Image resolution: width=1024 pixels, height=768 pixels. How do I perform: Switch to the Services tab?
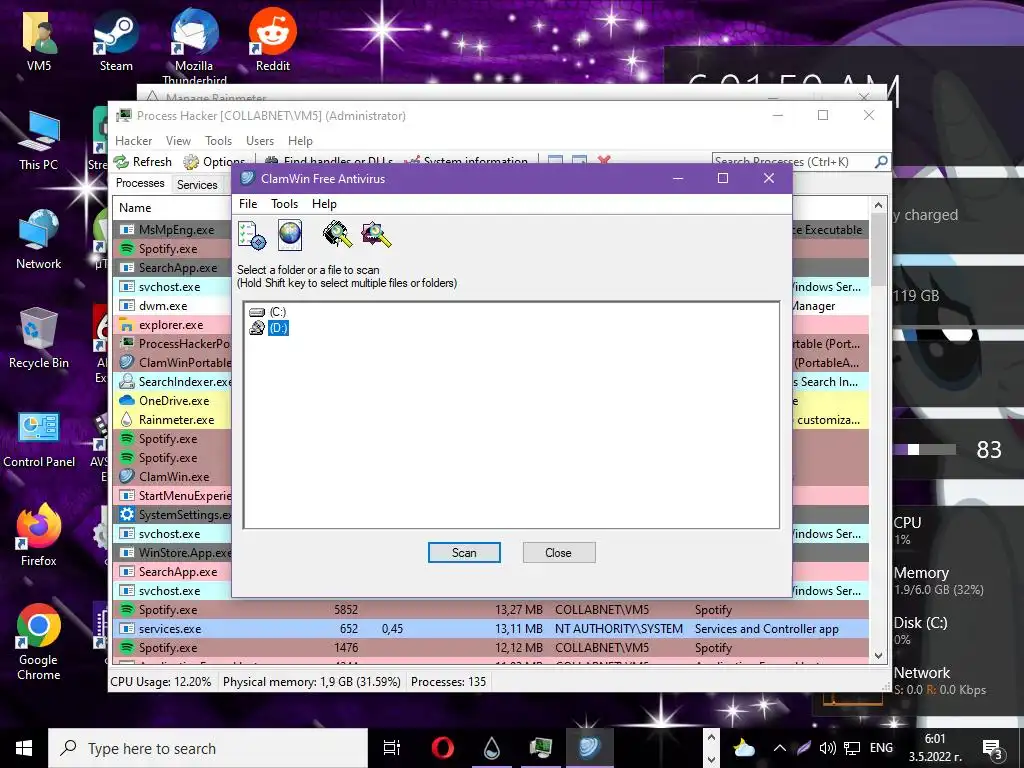(x=197, y=185)
